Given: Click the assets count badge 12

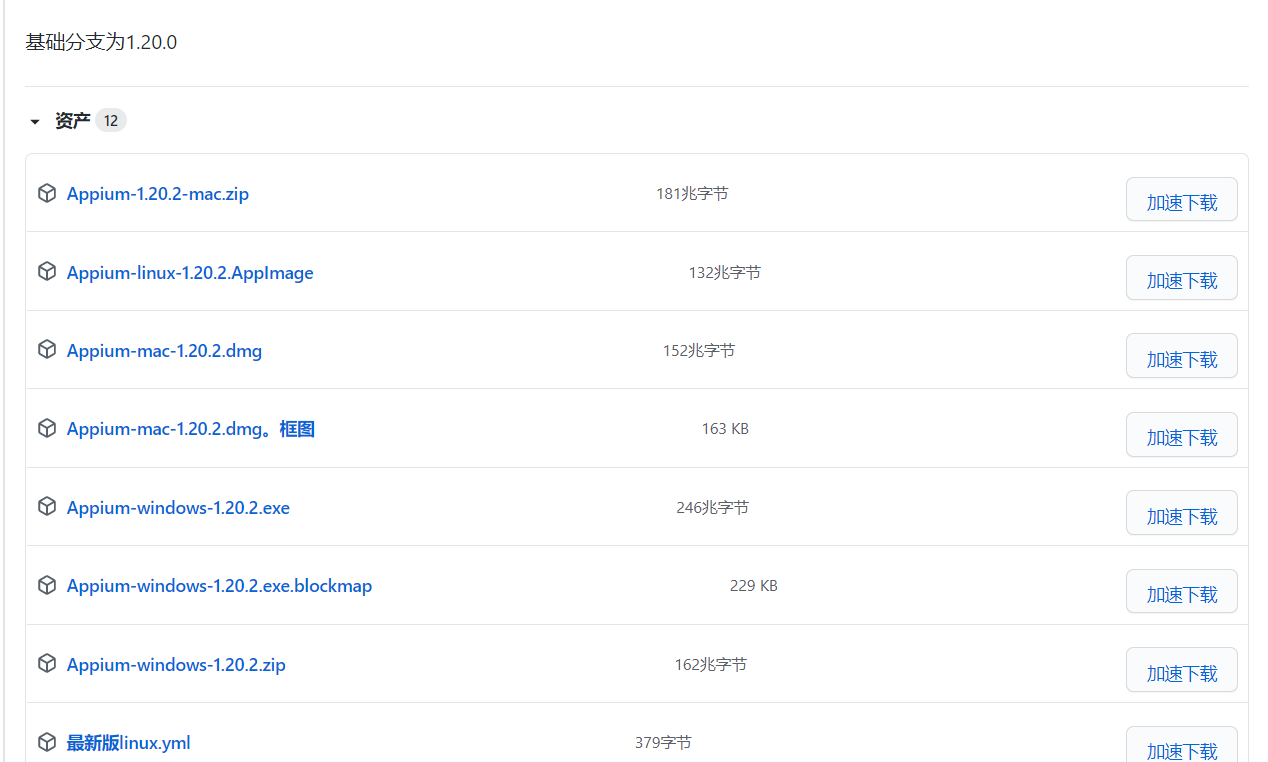Looking at the screenshot, I should pos(111,121).
